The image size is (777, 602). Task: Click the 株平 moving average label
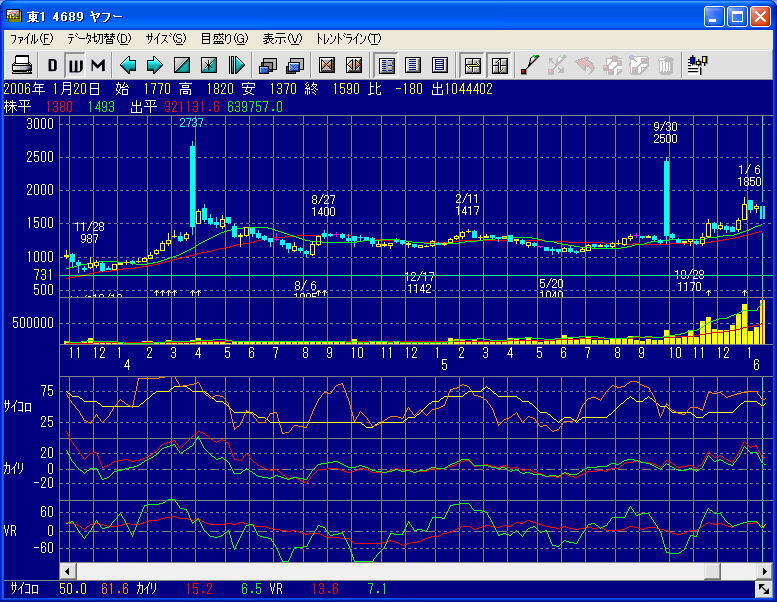pos(17,107)
